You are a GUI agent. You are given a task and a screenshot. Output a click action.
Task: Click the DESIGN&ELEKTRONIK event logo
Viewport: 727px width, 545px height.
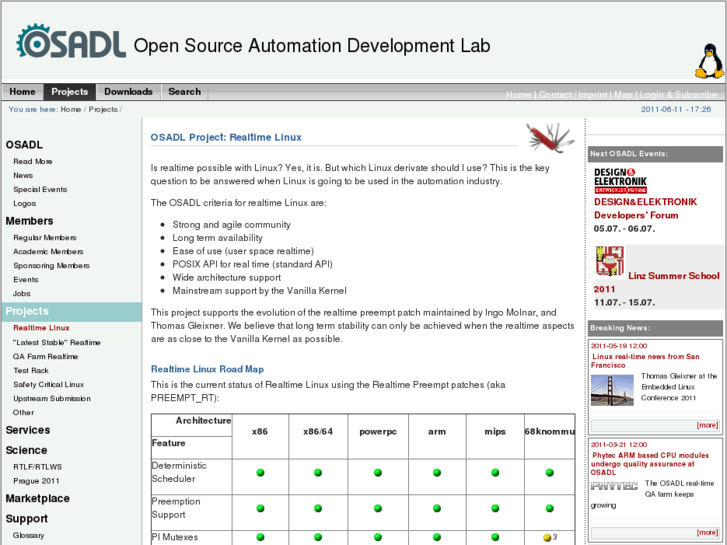(620, 181)
